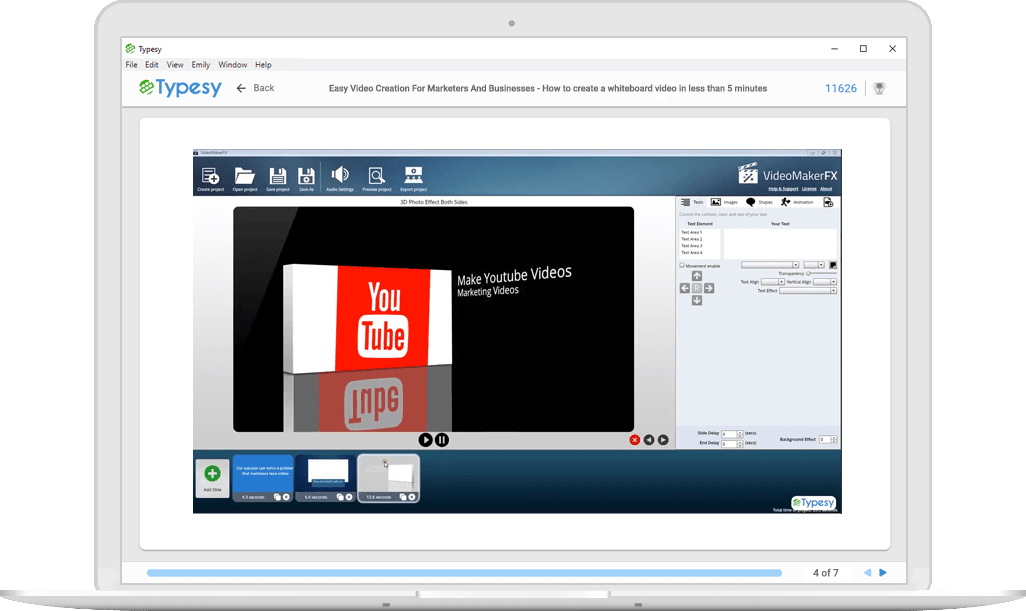The image size is (1026, 611).
Task: Open the Text Align dropdown
Action: [x=773, y=282]
